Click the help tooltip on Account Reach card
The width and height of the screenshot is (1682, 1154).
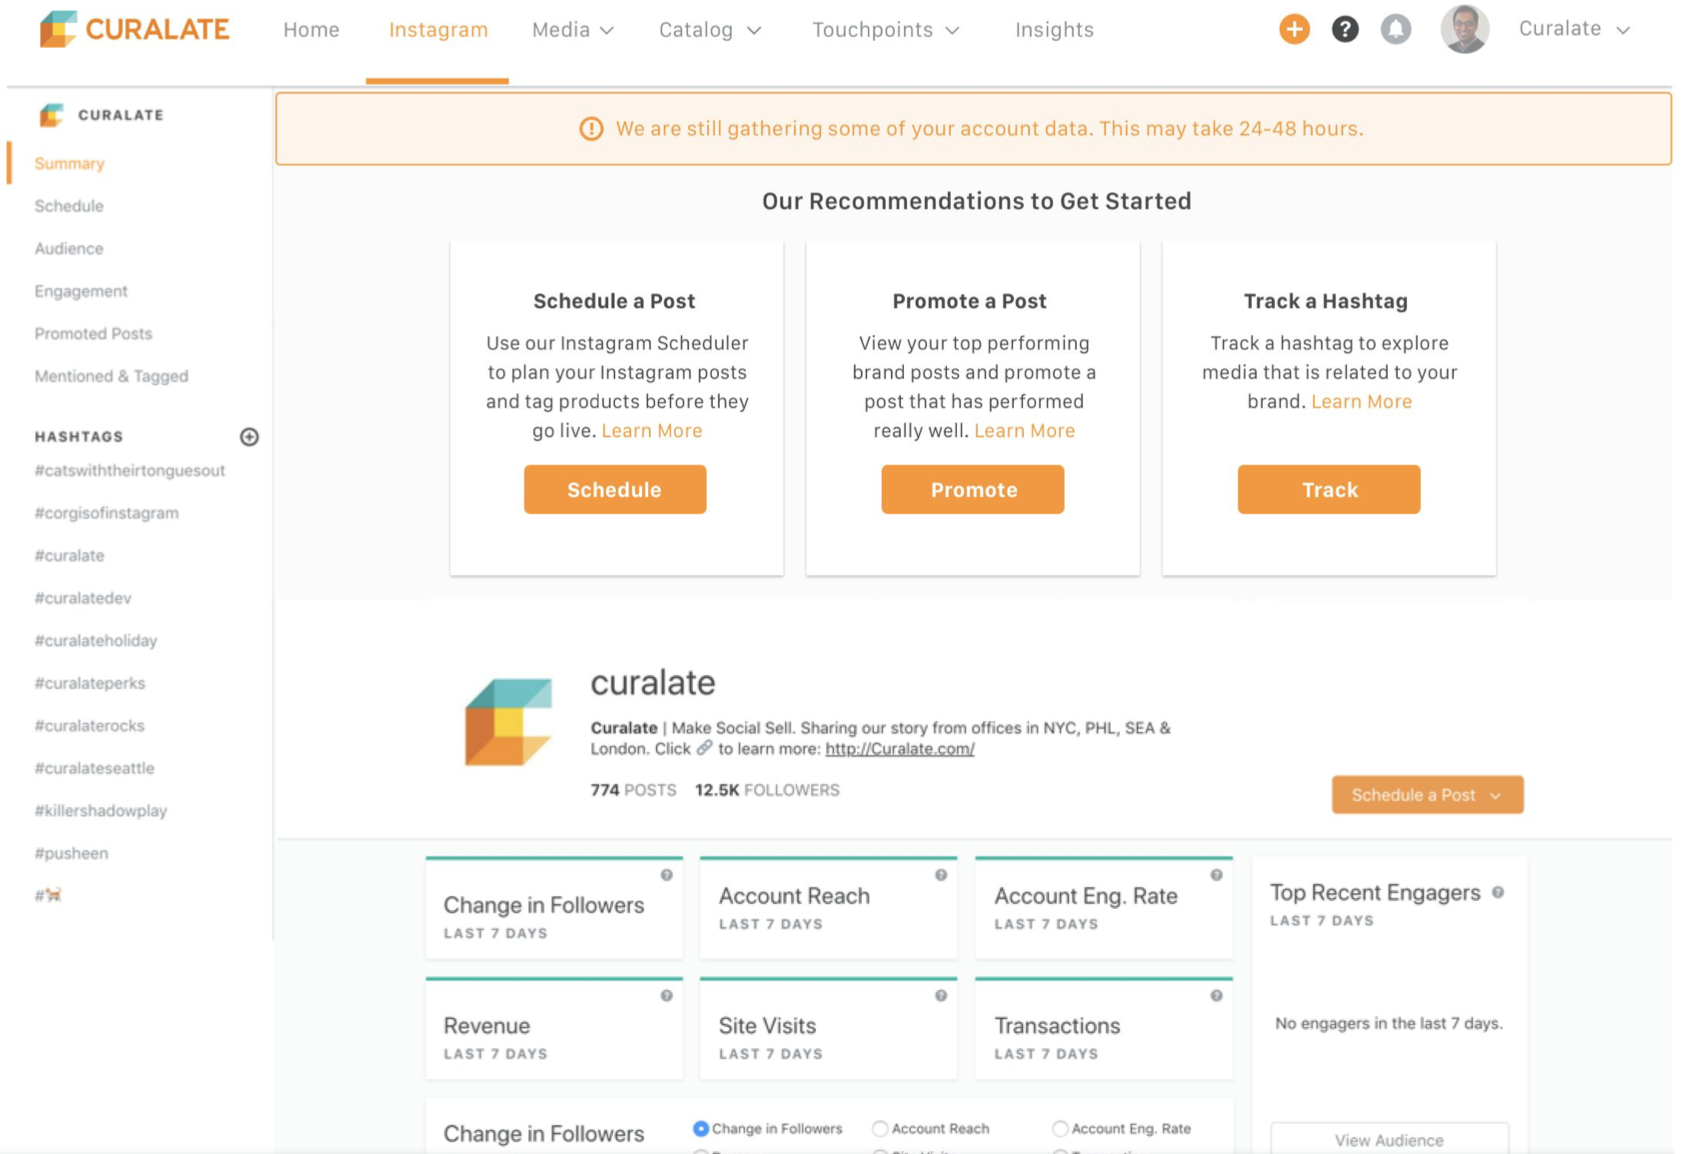click(x=941, y=873)
